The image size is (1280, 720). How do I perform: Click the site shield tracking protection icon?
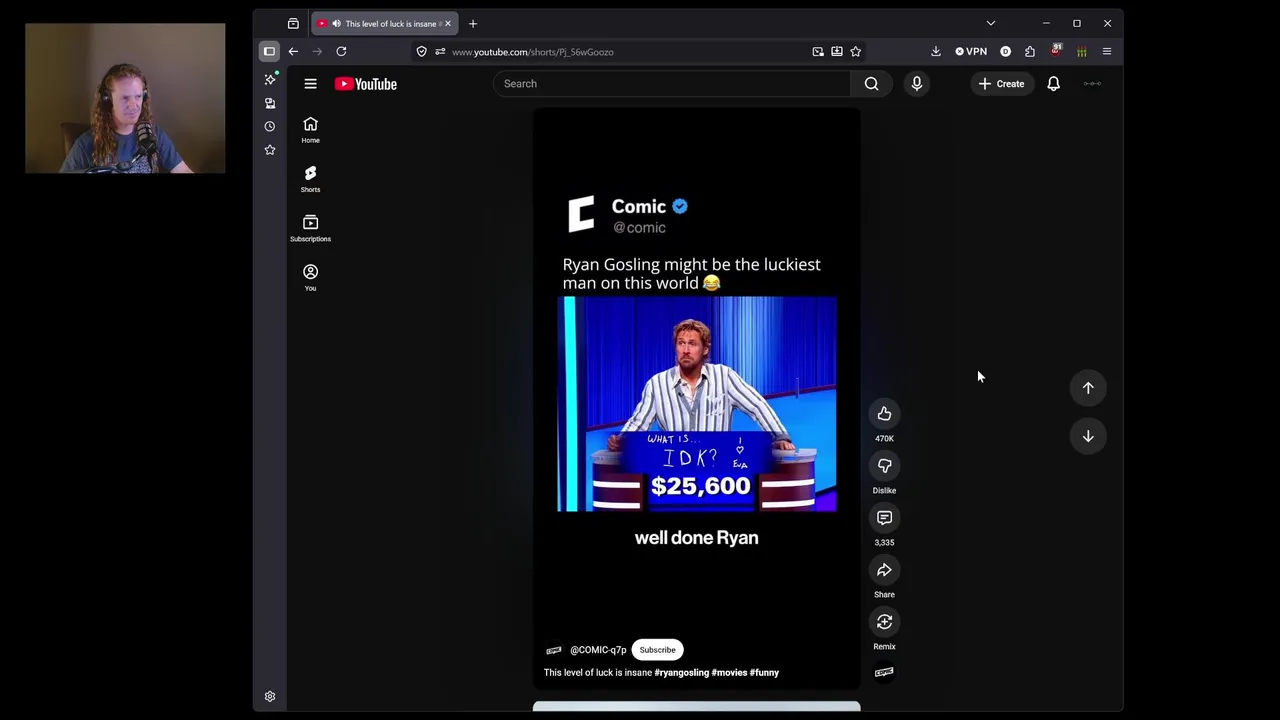pyautogui.click(x=422, y=52)
